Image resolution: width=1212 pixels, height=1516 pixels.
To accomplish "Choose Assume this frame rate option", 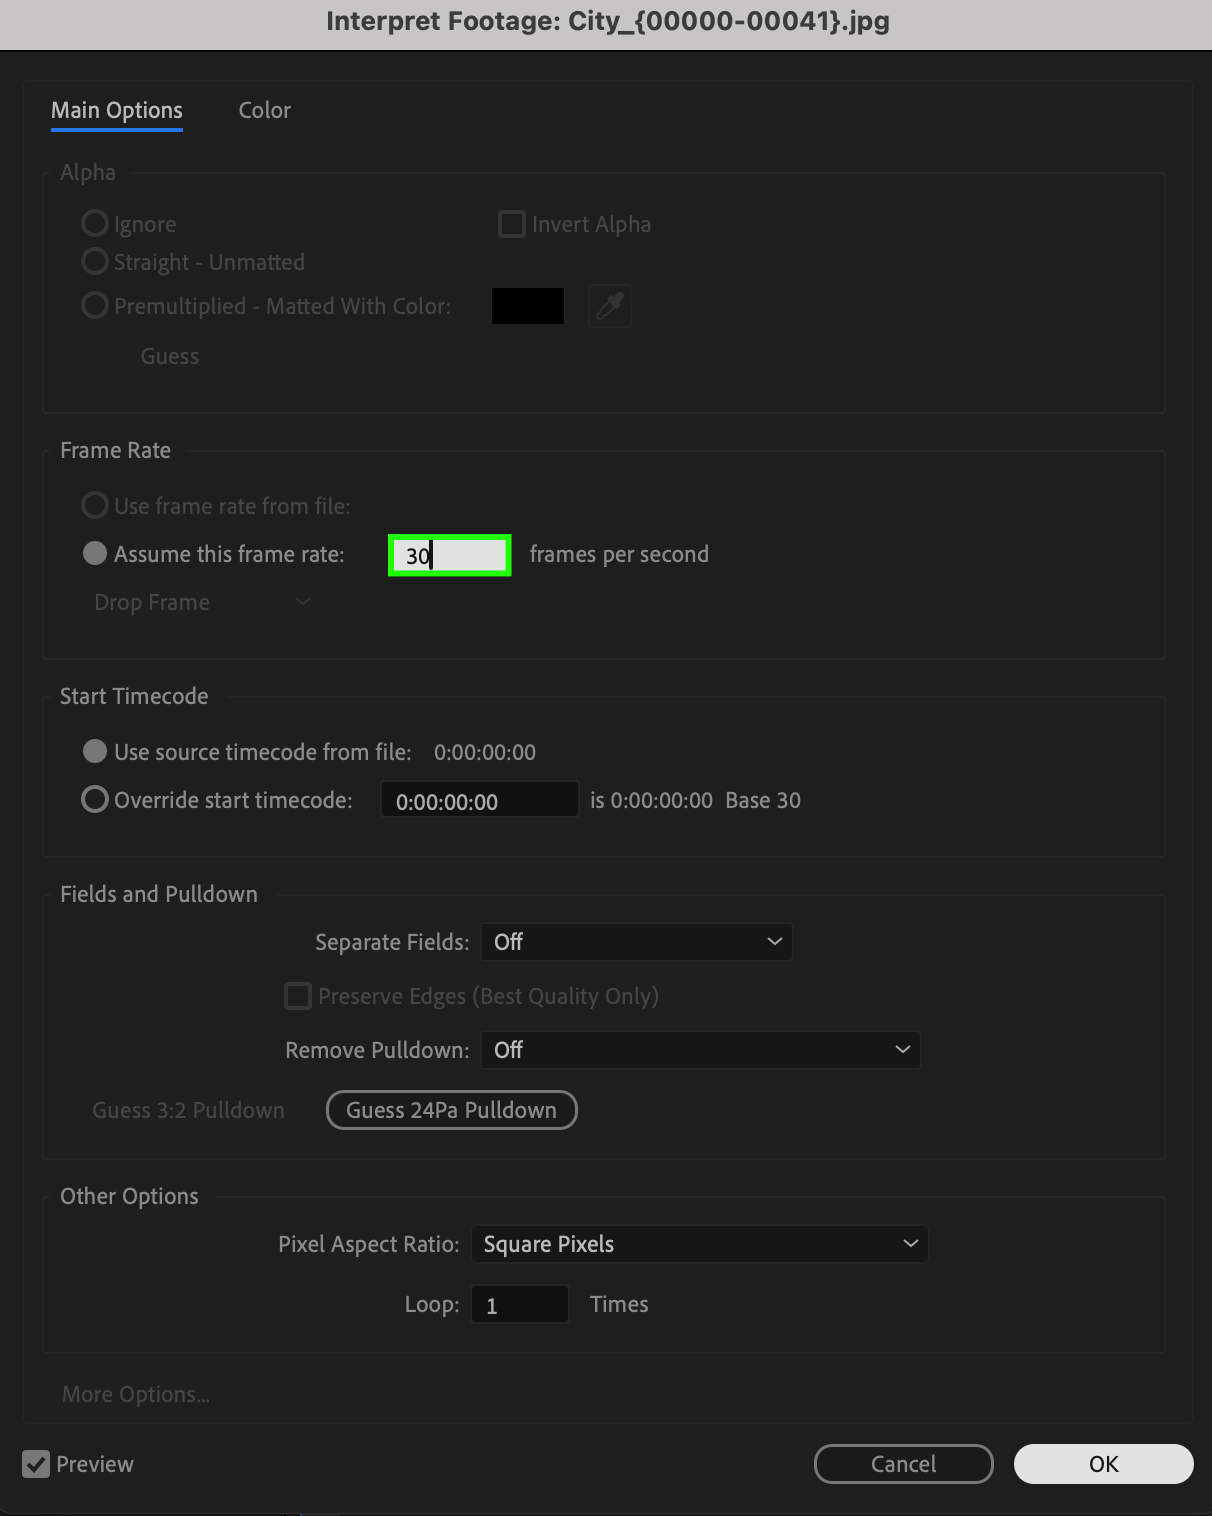I will click(95, 554).
